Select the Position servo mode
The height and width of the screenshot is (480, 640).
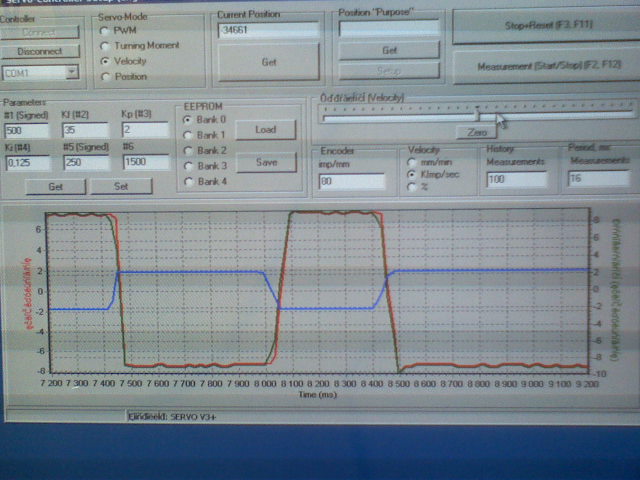[x=106, y=77]
